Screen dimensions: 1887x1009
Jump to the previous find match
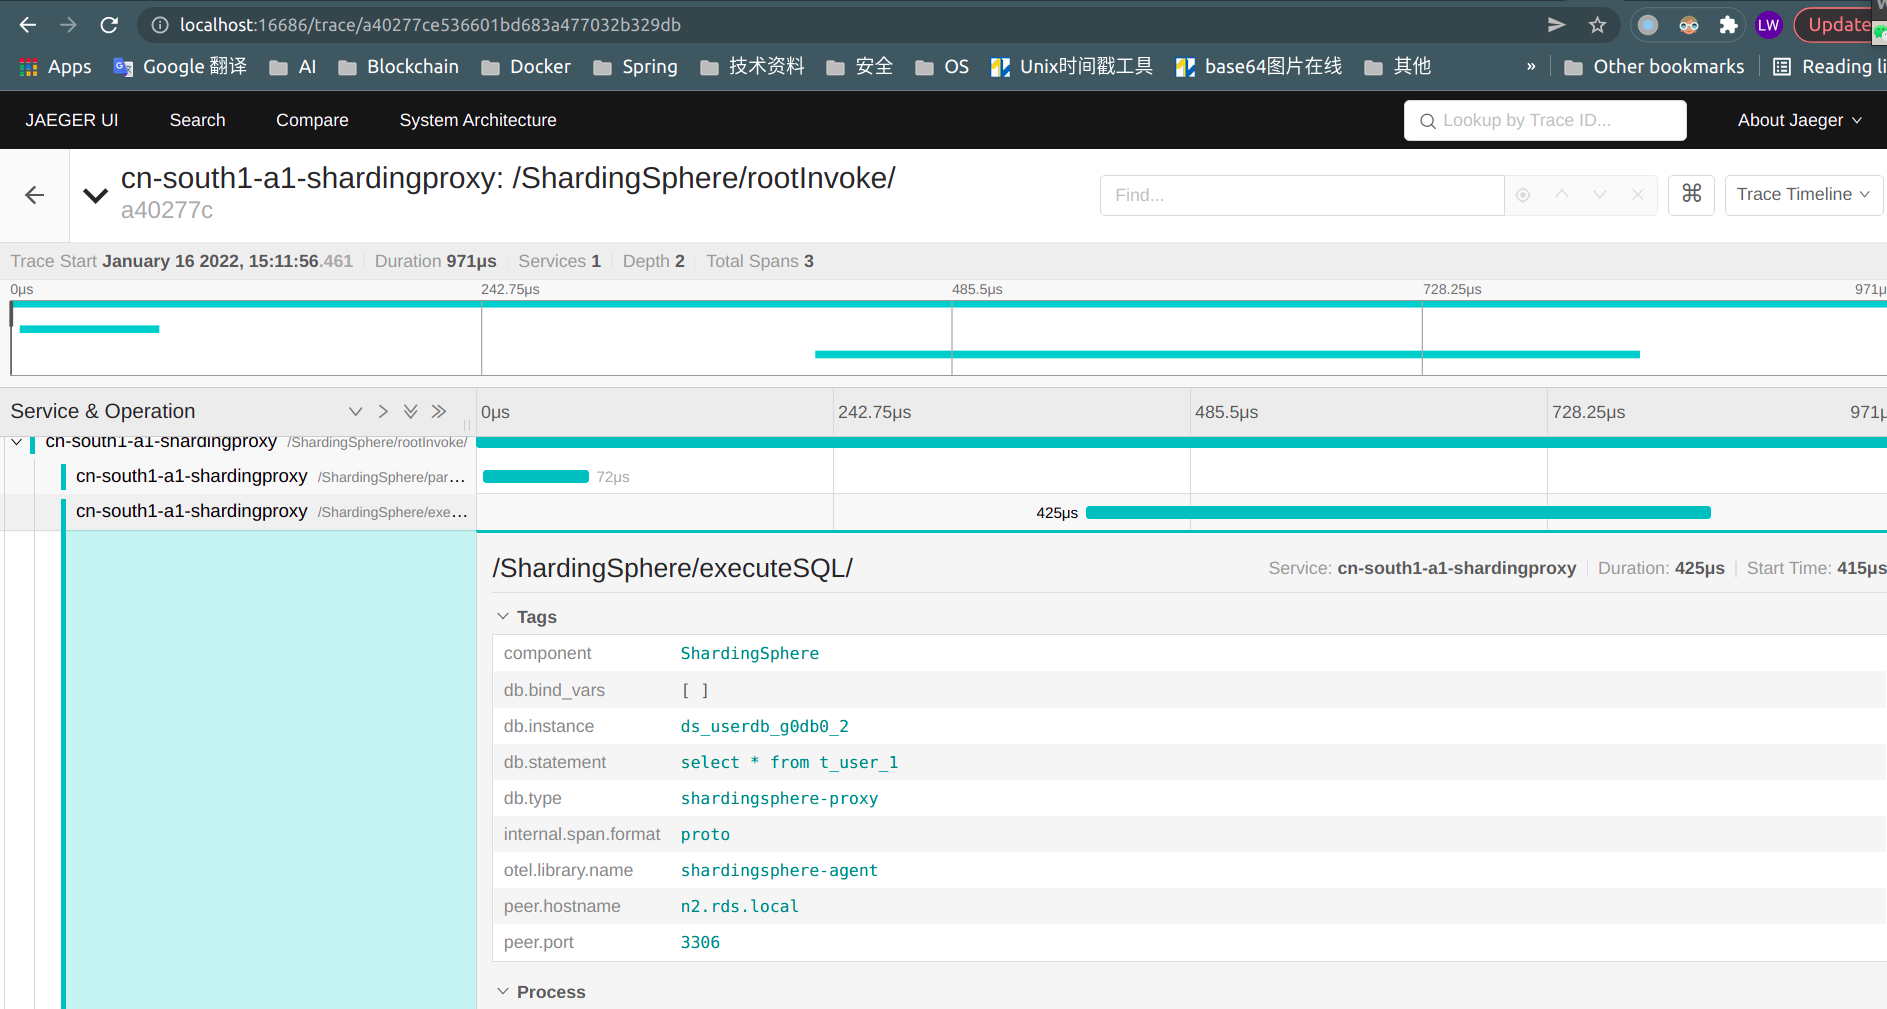click(1561, 195)
